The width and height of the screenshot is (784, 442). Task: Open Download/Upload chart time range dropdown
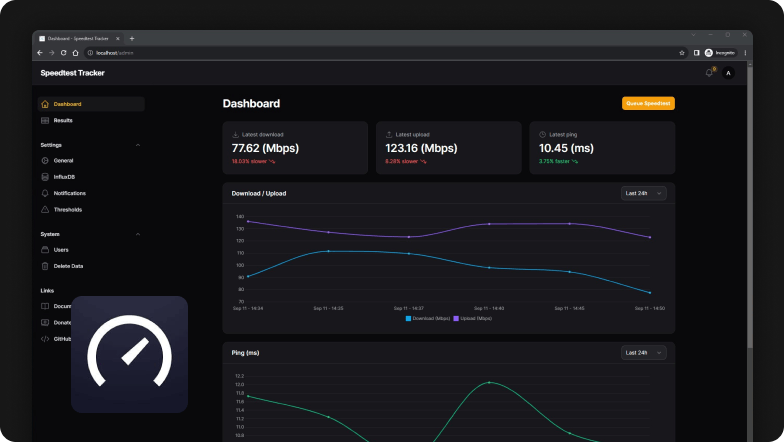tap(644, 193)
